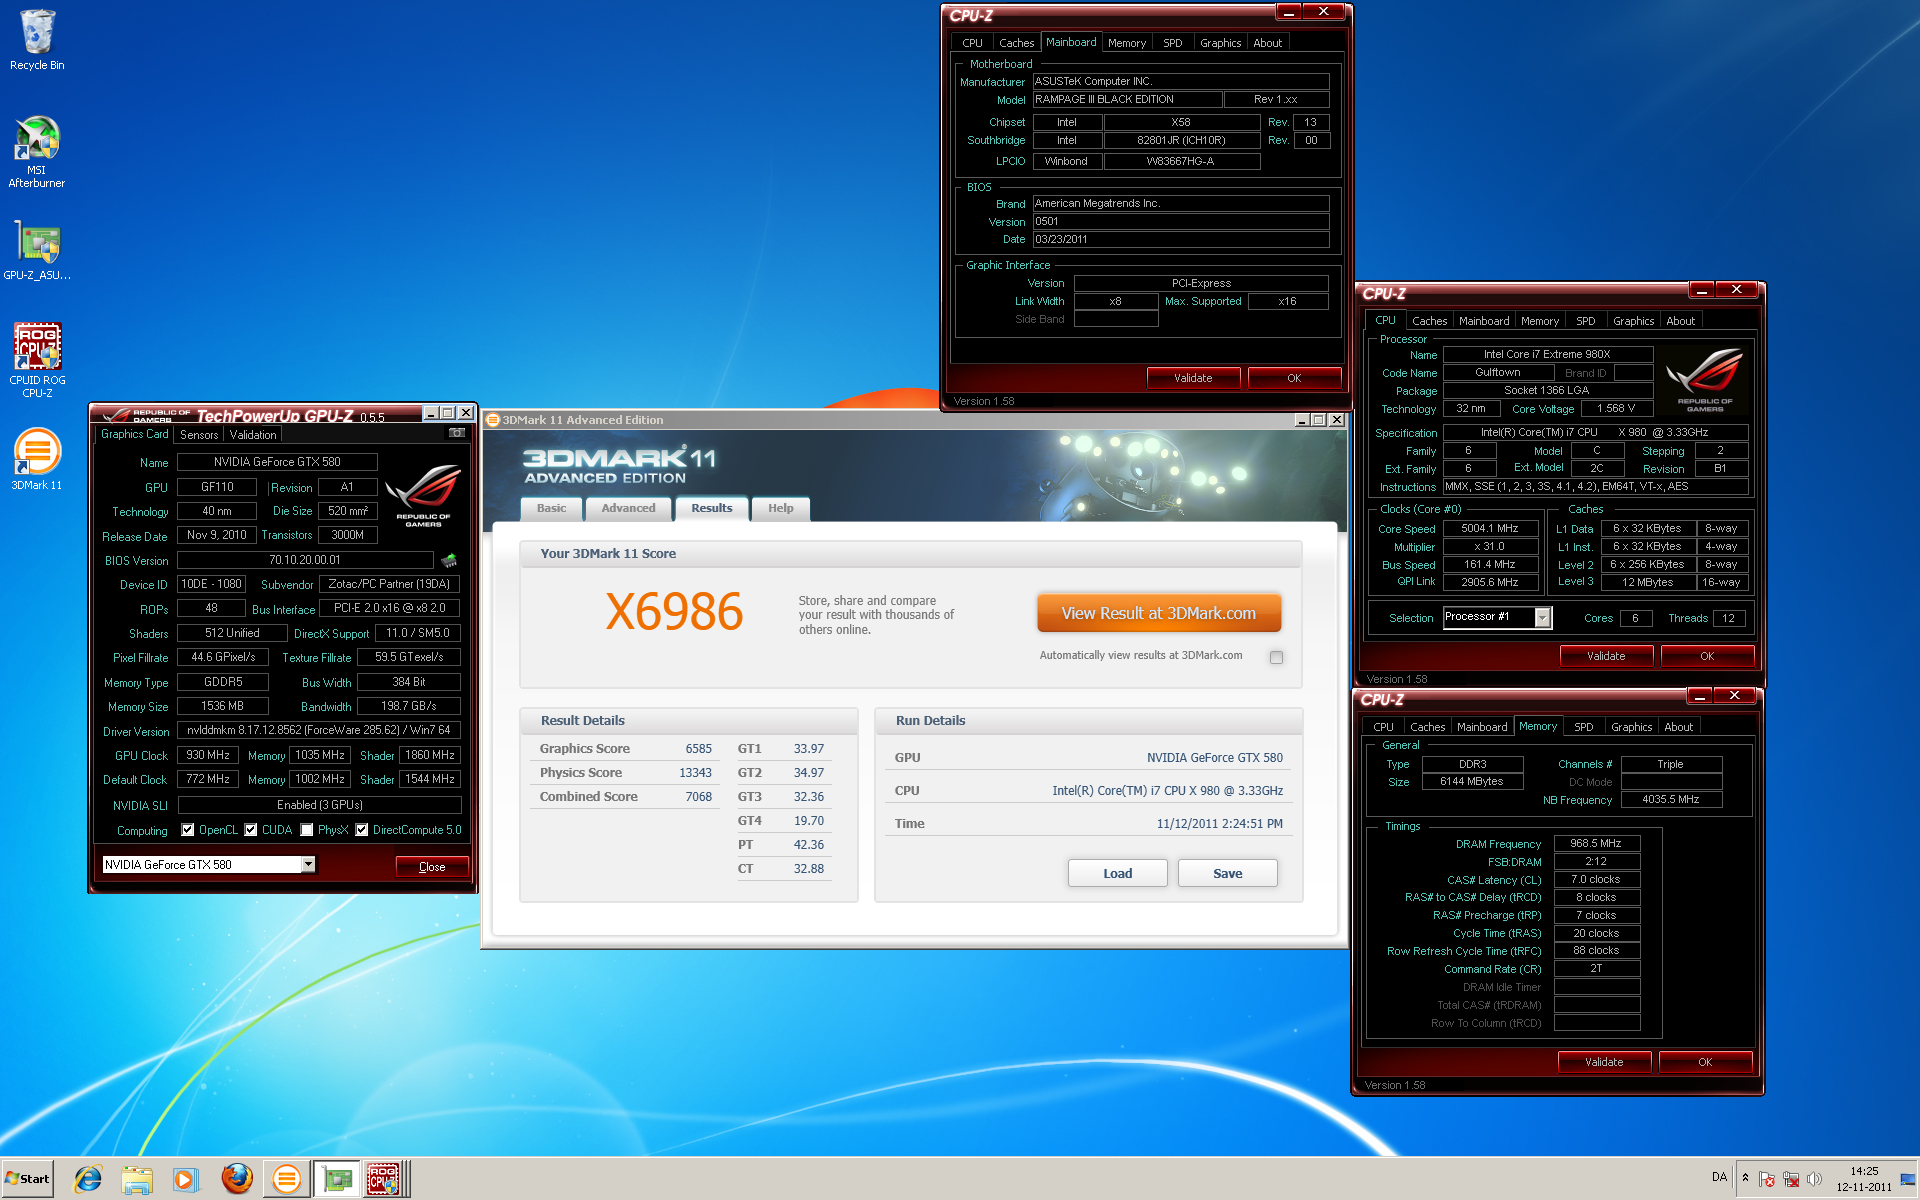Click the GPU-Z Name field NVIDIA GeForce GTX 580
1920x1200 pixels.
[277, 462]
